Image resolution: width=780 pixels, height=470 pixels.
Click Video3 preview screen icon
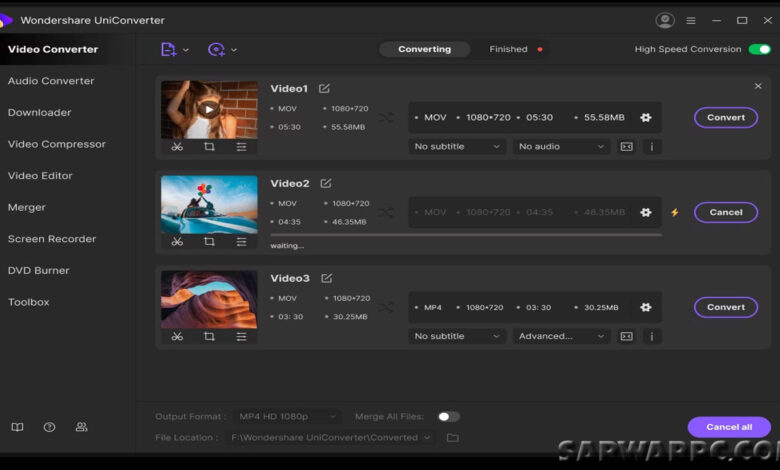[627, 336]
